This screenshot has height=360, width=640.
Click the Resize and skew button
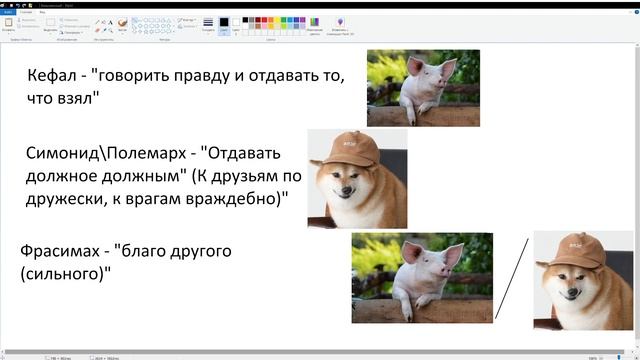74,27
